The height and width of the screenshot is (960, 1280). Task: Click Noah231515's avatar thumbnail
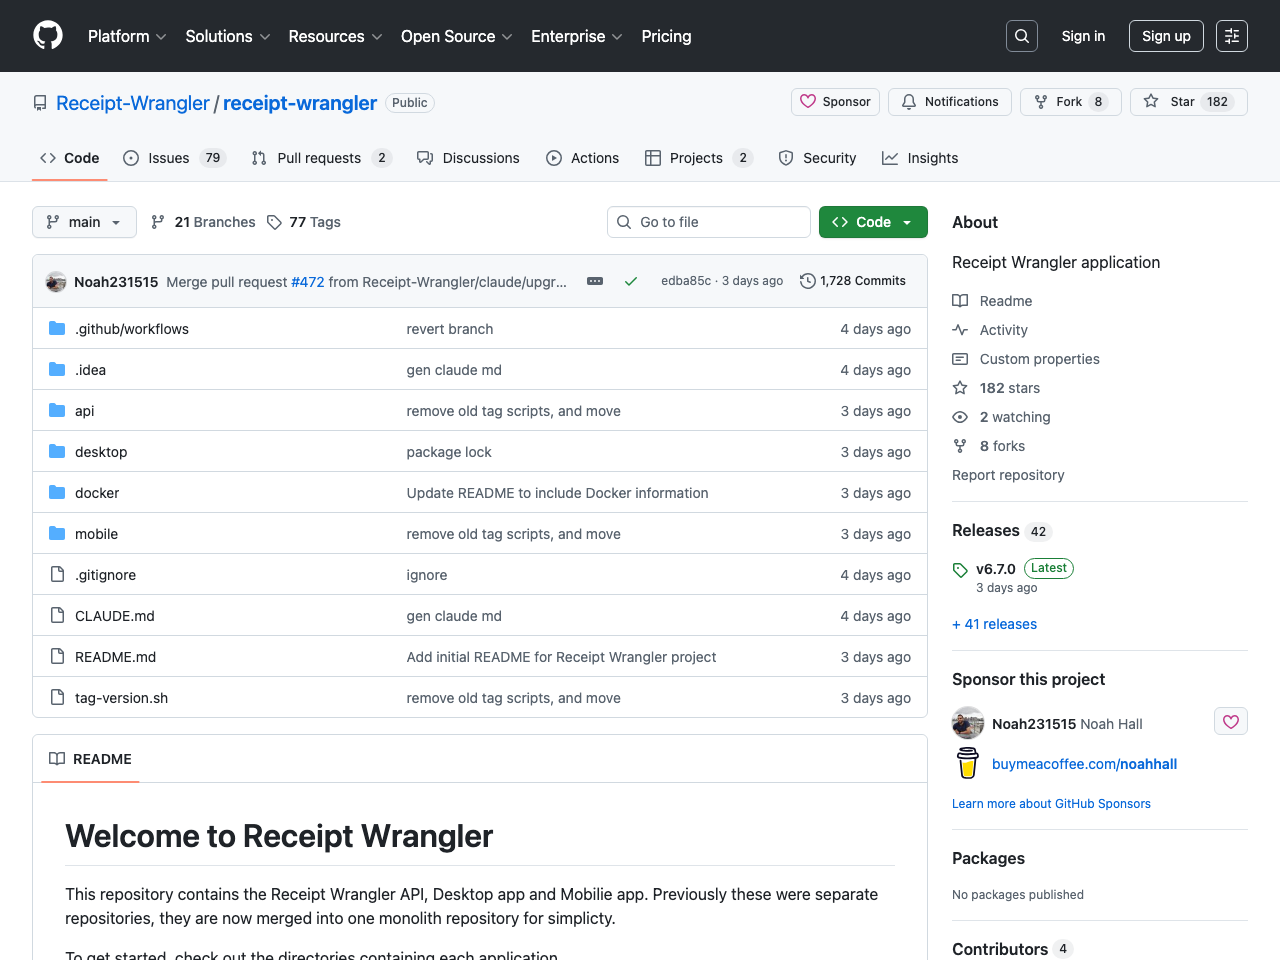tap(55, 281)
